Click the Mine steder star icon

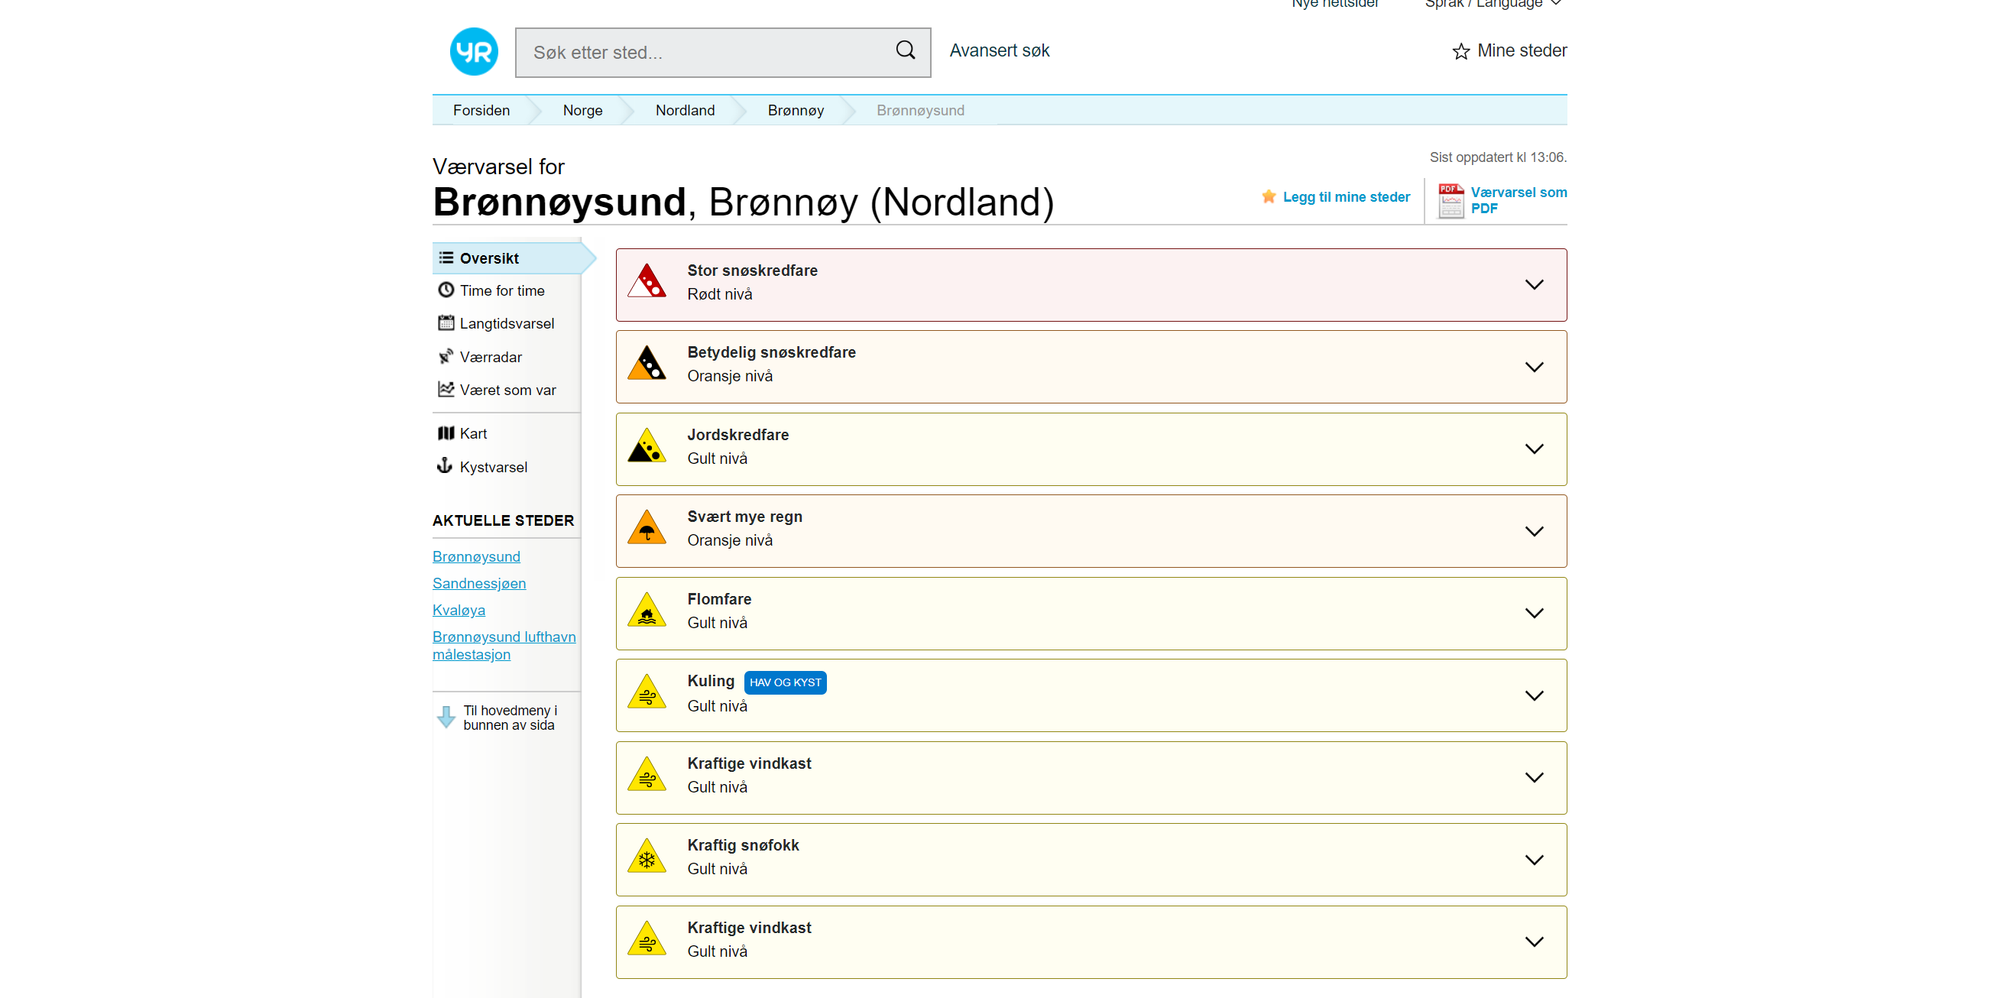click(1461, 51)
